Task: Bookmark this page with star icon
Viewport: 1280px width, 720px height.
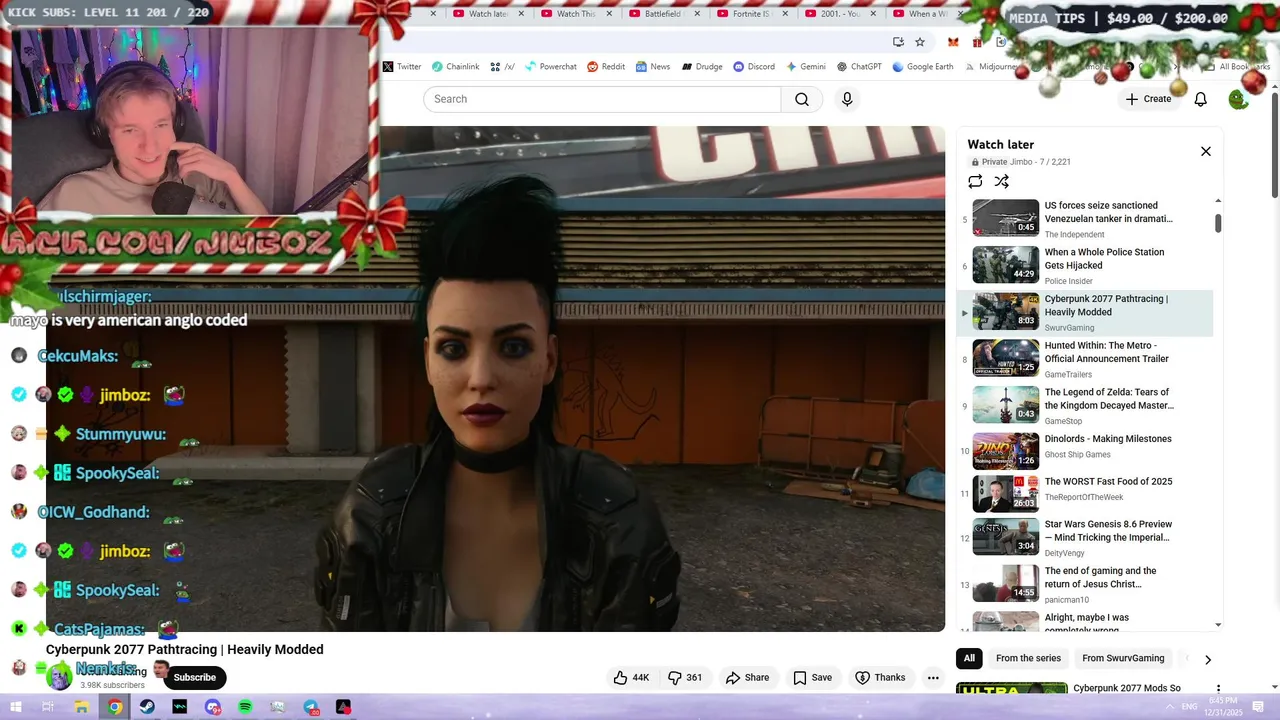Action: 920,42
